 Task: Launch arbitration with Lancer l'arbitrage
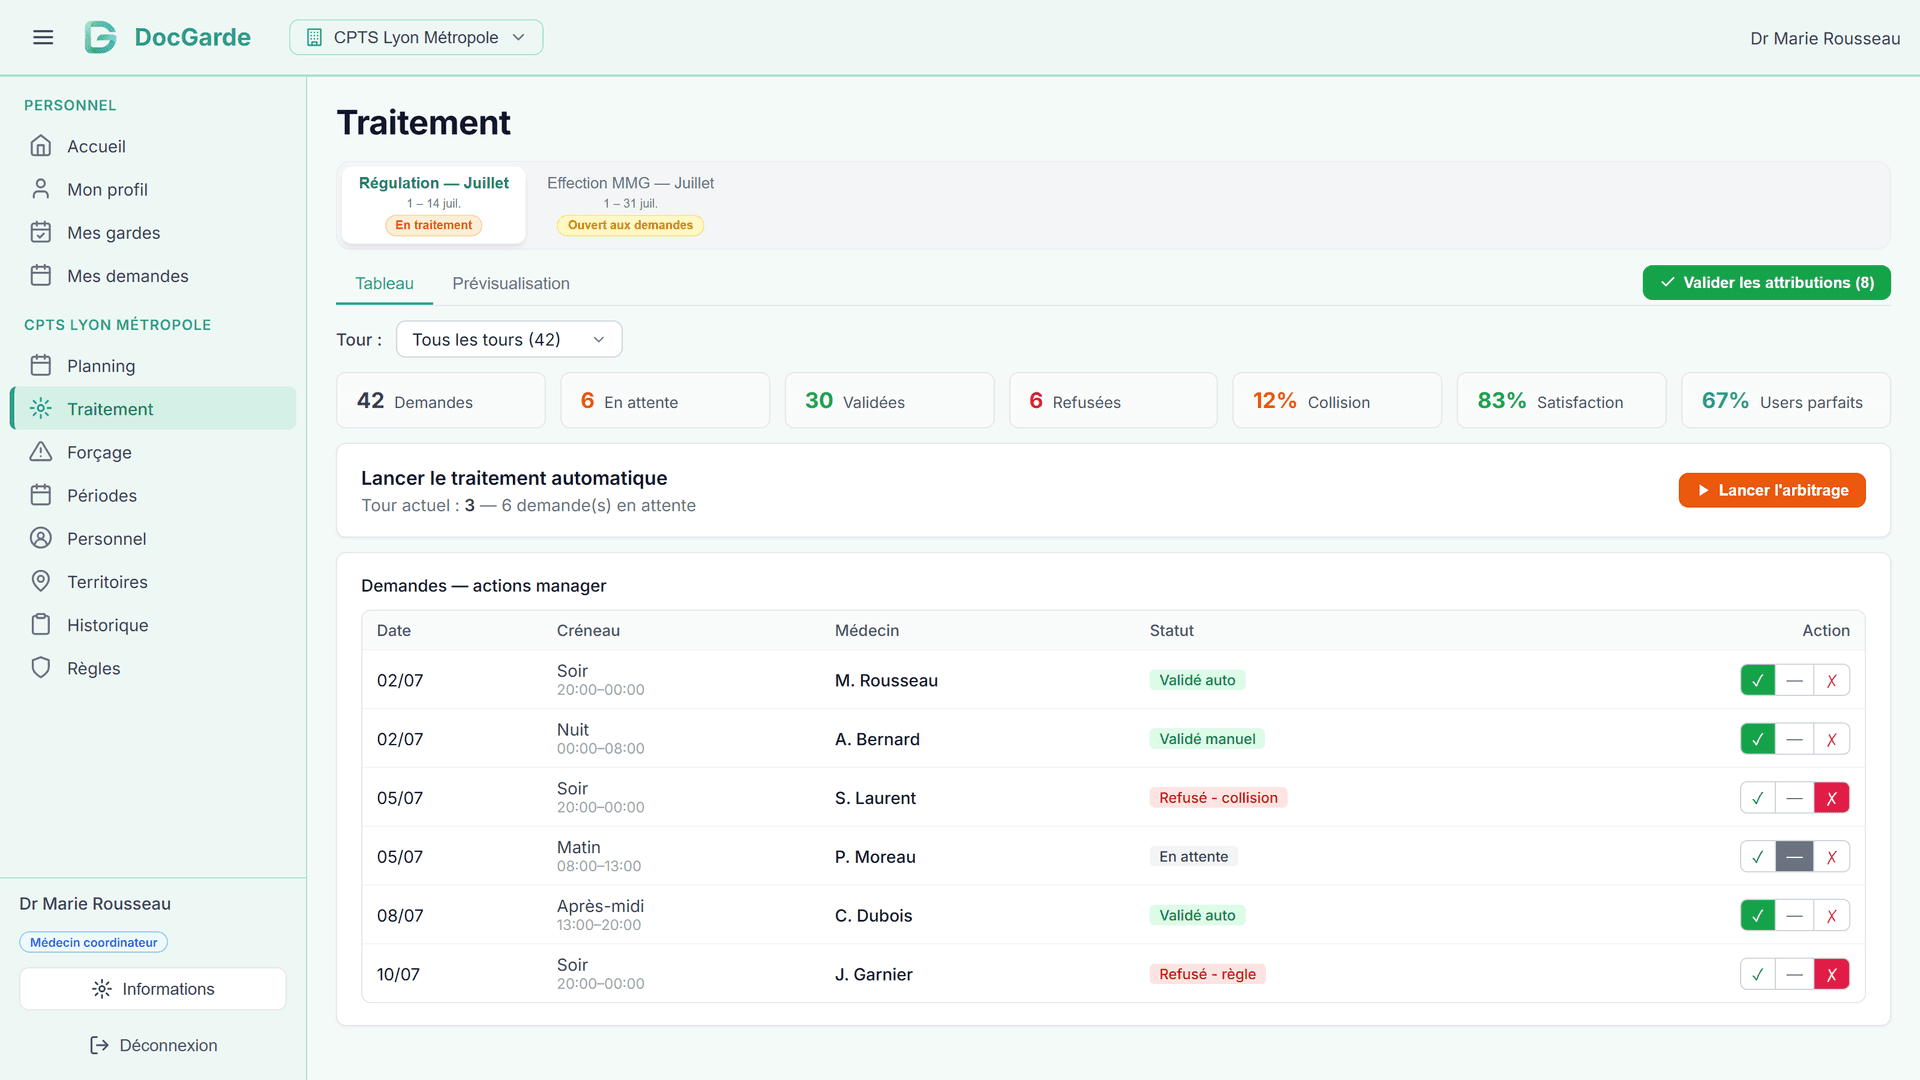[x=1772, y=490]
